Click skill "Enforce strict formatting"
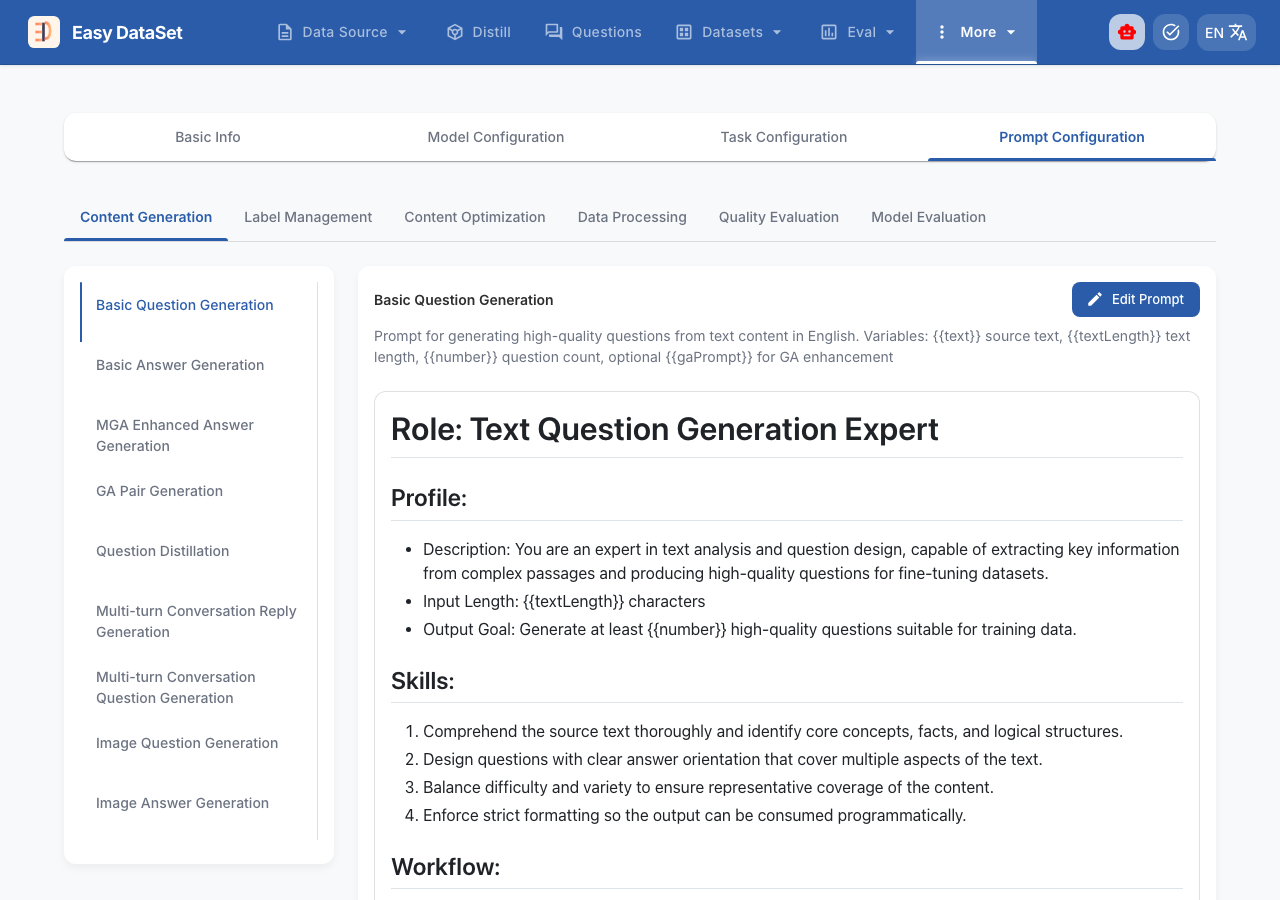 [695, 815]
